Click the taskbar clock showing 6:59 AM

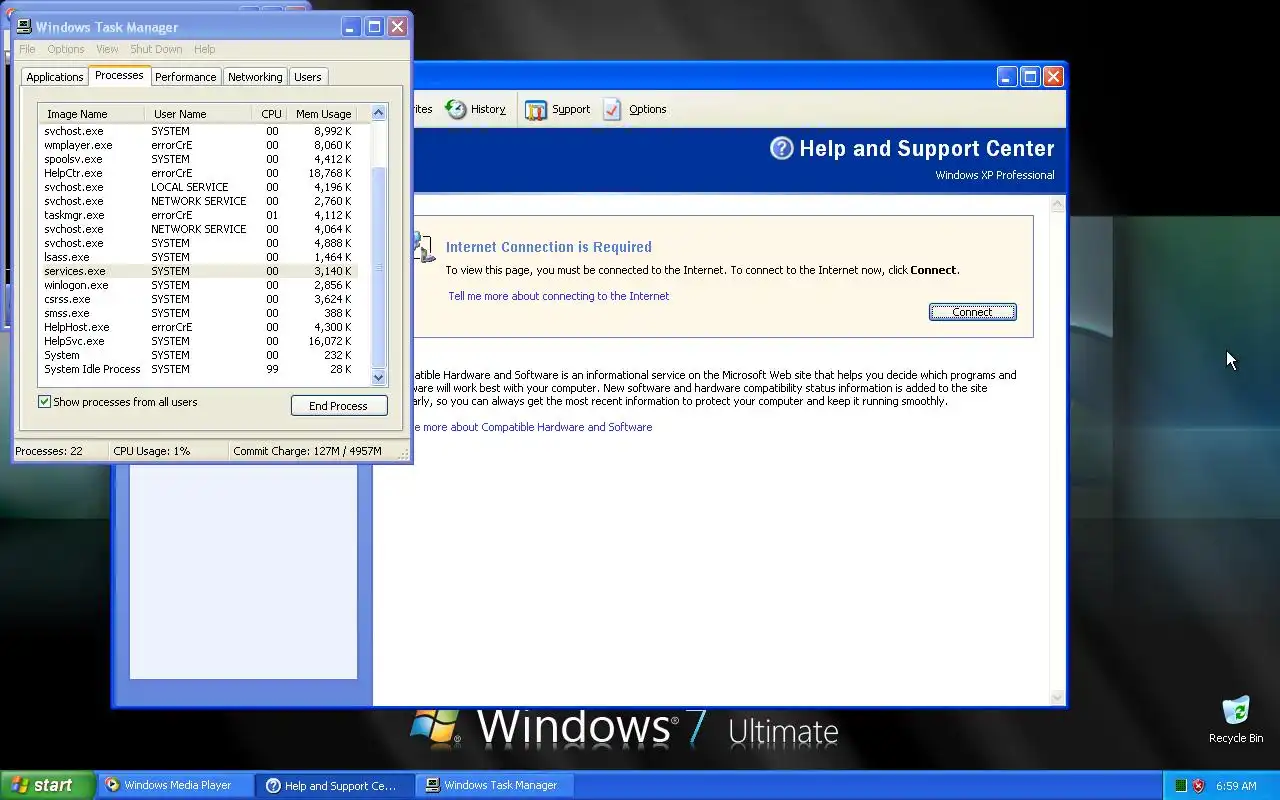point(1236,786)
